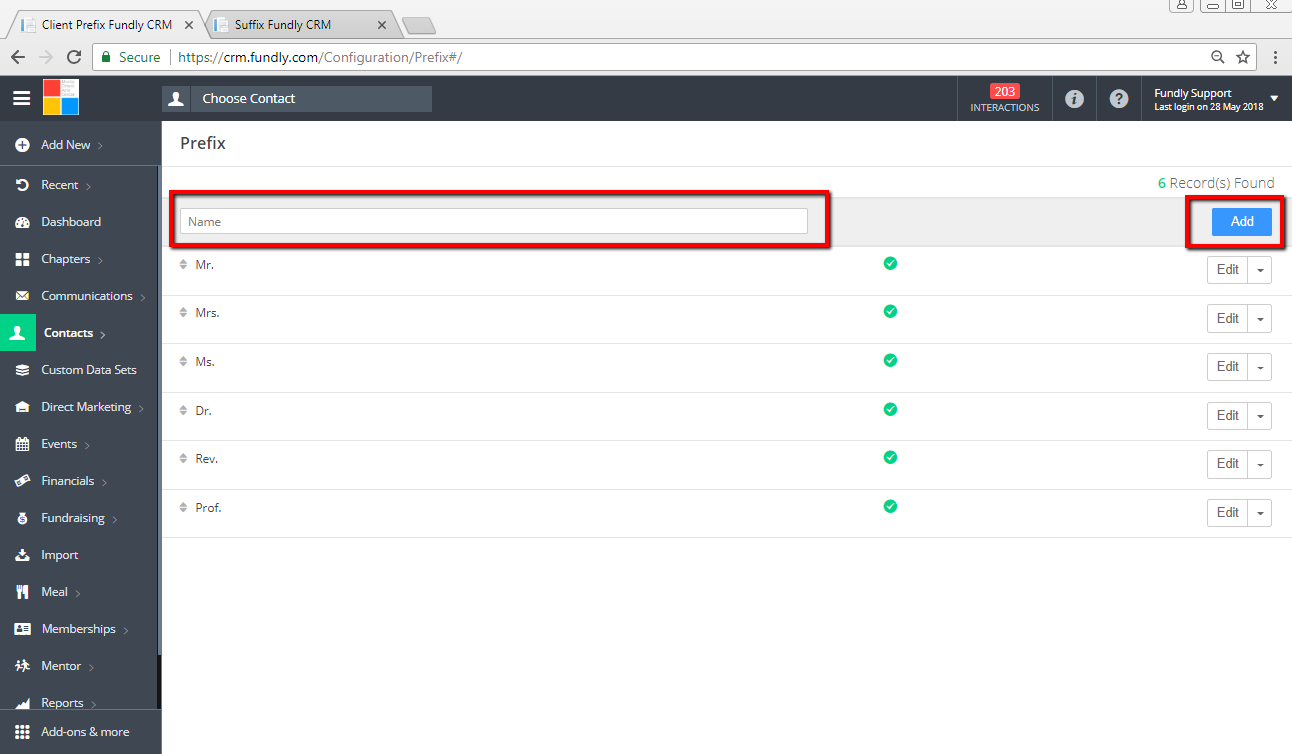Click the browser bookmark star icon
The image size is (1292, 754).
coord(1243,57)
